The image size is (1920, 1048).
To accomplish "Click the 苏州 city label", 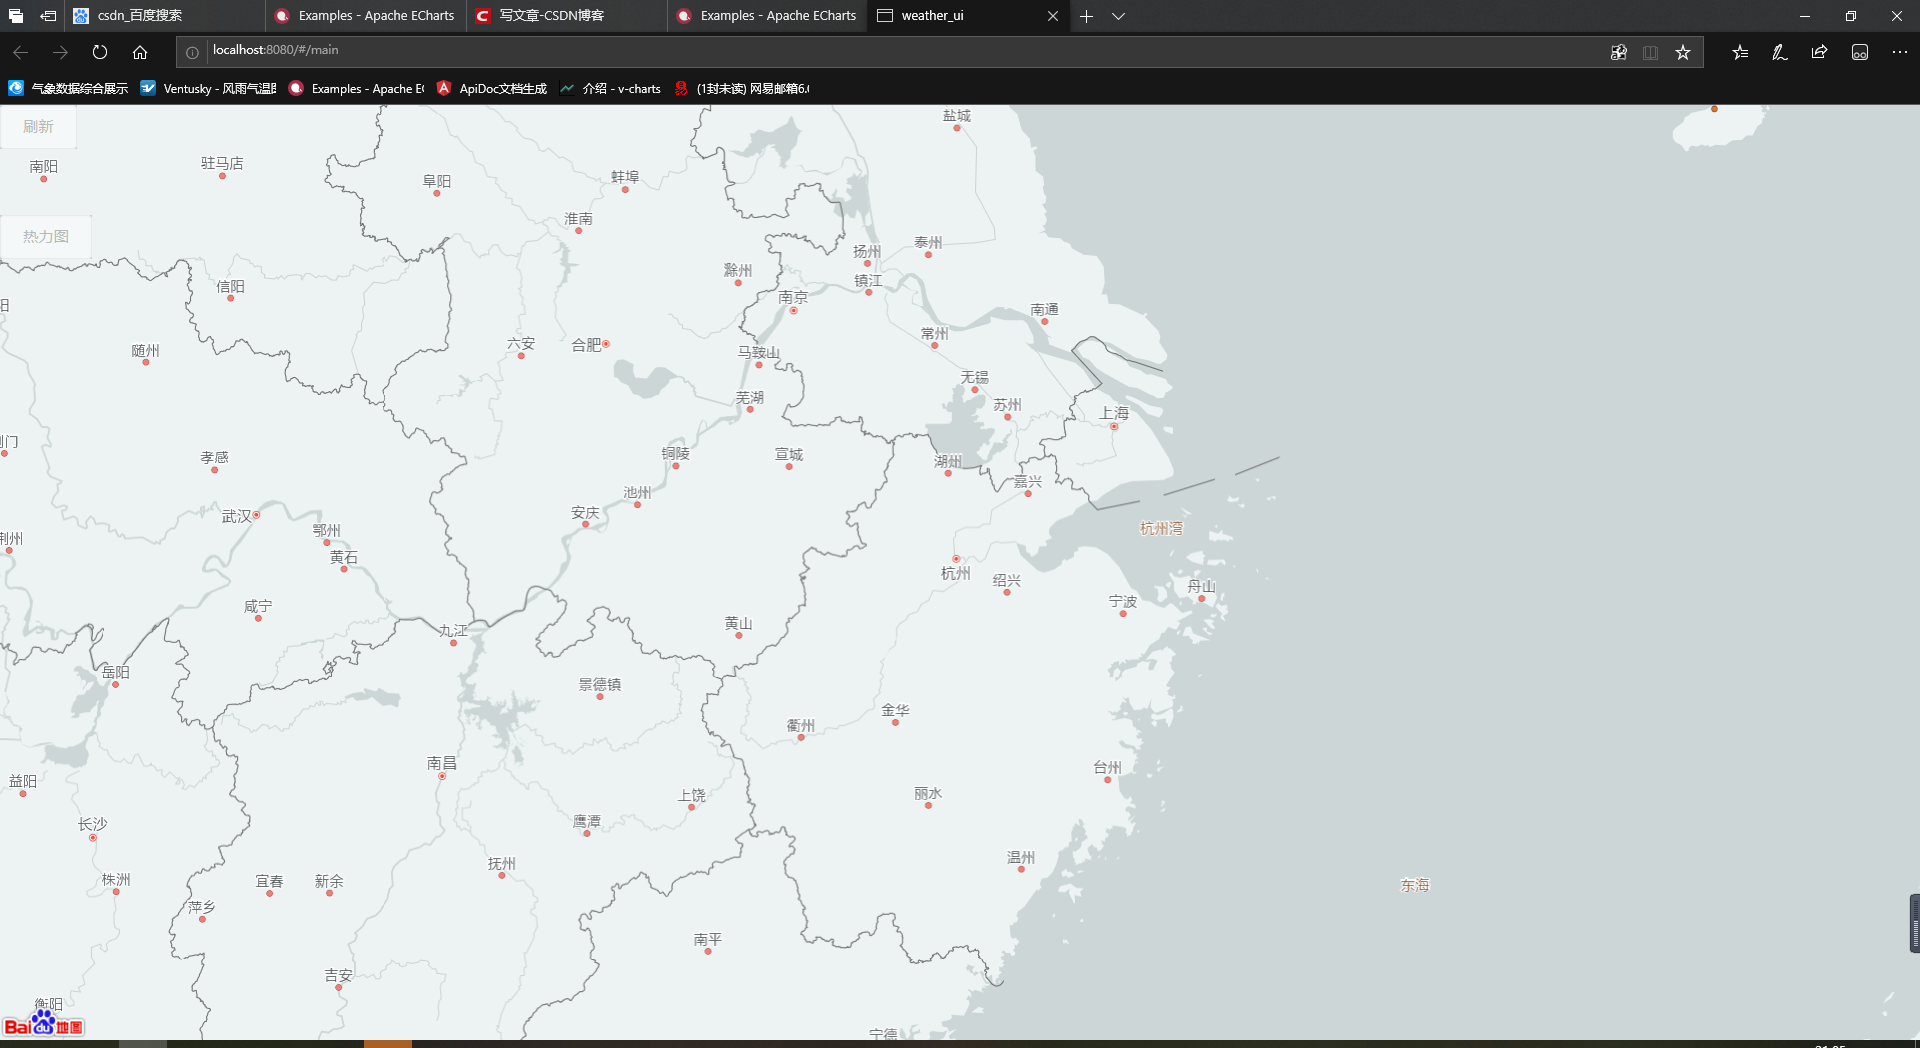I will tap(1007, 404).
